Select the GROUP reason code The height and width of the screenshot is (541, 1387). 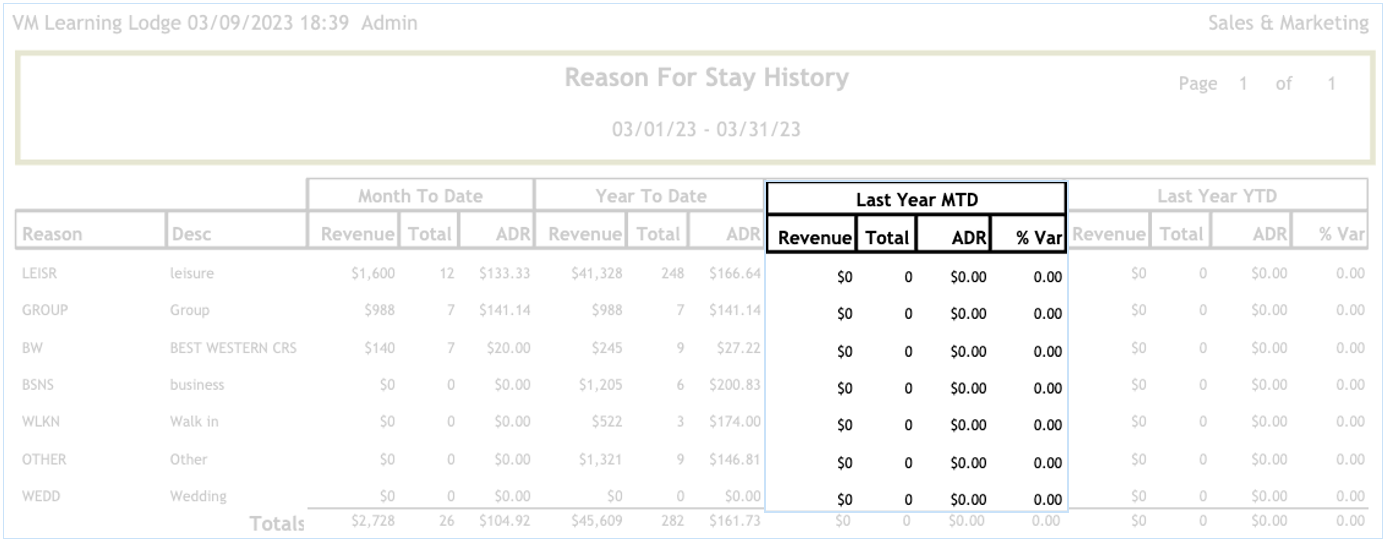(x=45, y=310)
